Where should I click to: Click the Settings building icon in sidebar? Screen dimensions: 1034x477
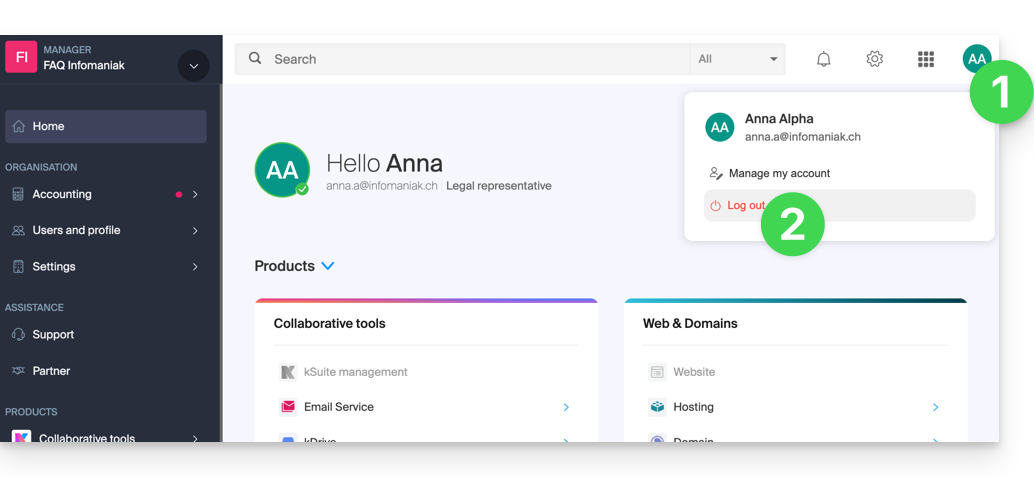[x=19, y=267]
